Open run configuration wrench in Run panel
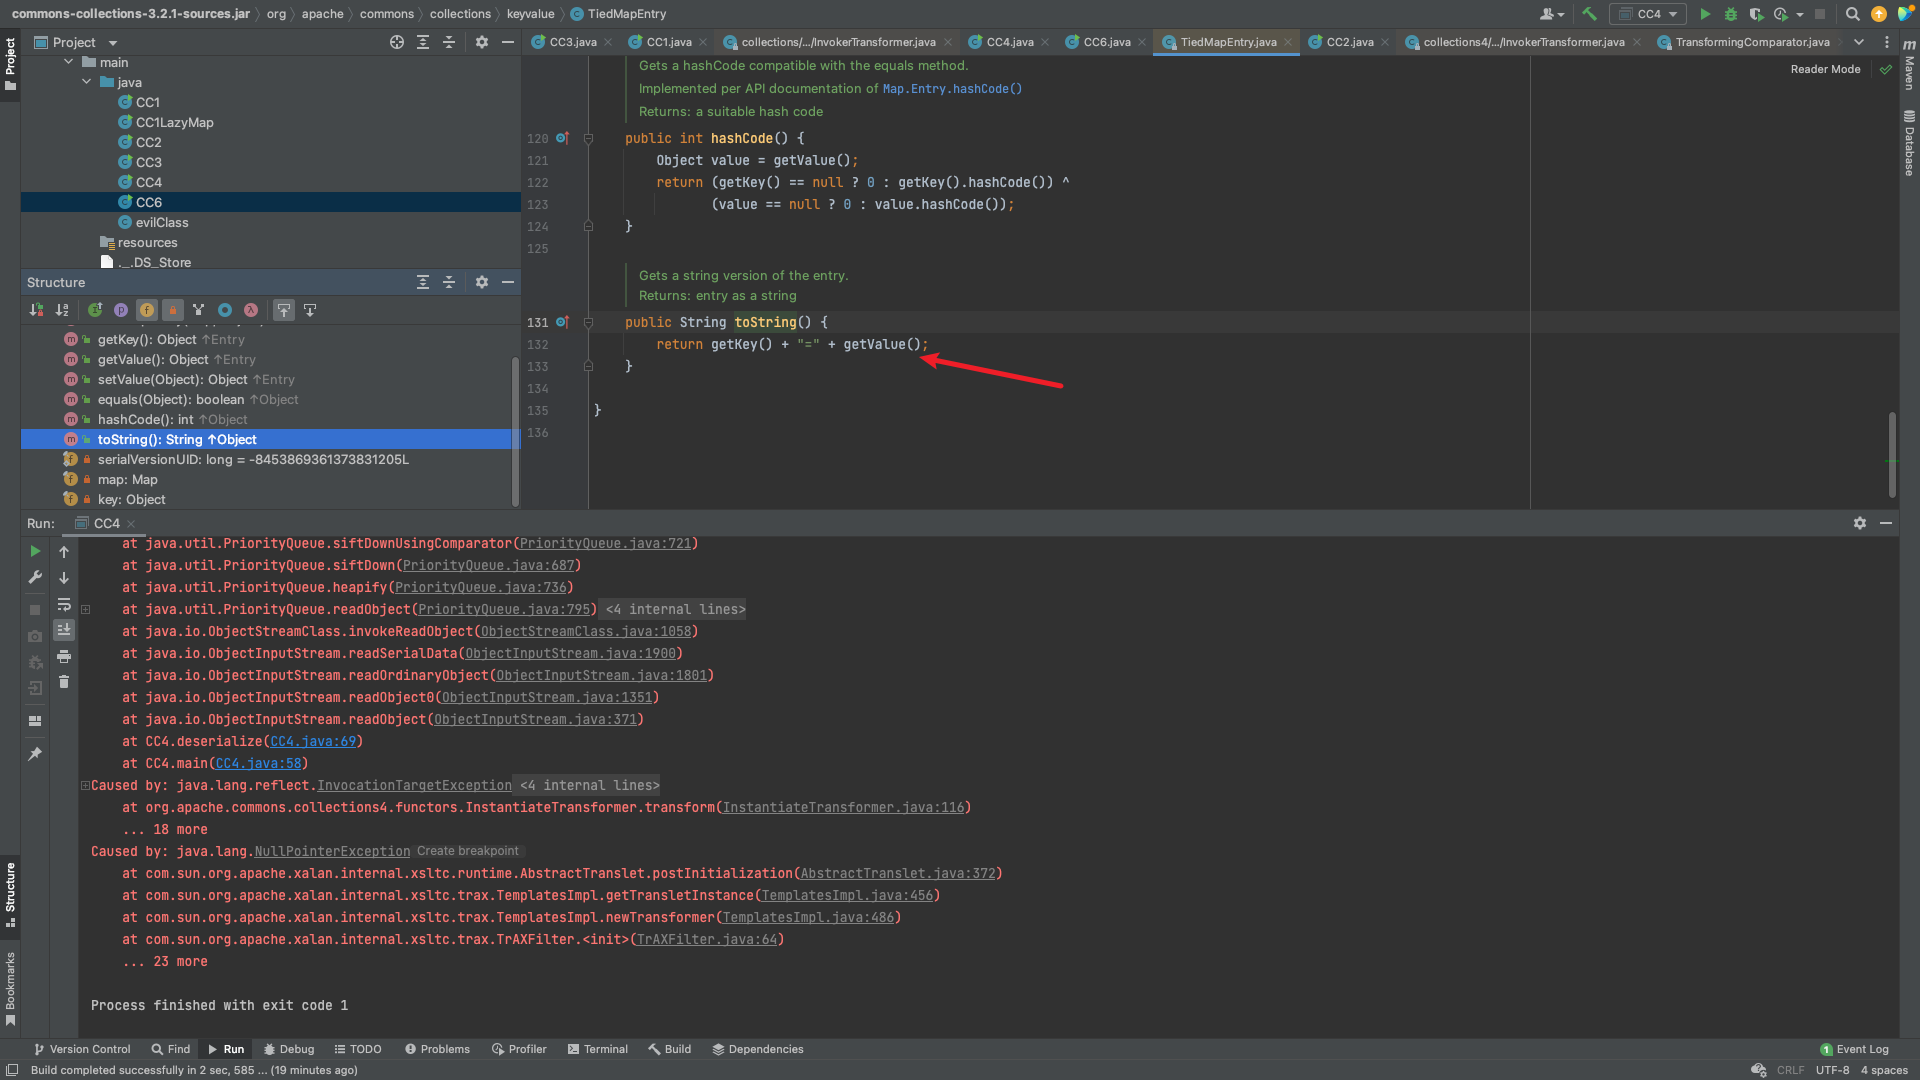Image resolution: width=1920 pixels, height=1080 pixels. (x=35, y=577)
